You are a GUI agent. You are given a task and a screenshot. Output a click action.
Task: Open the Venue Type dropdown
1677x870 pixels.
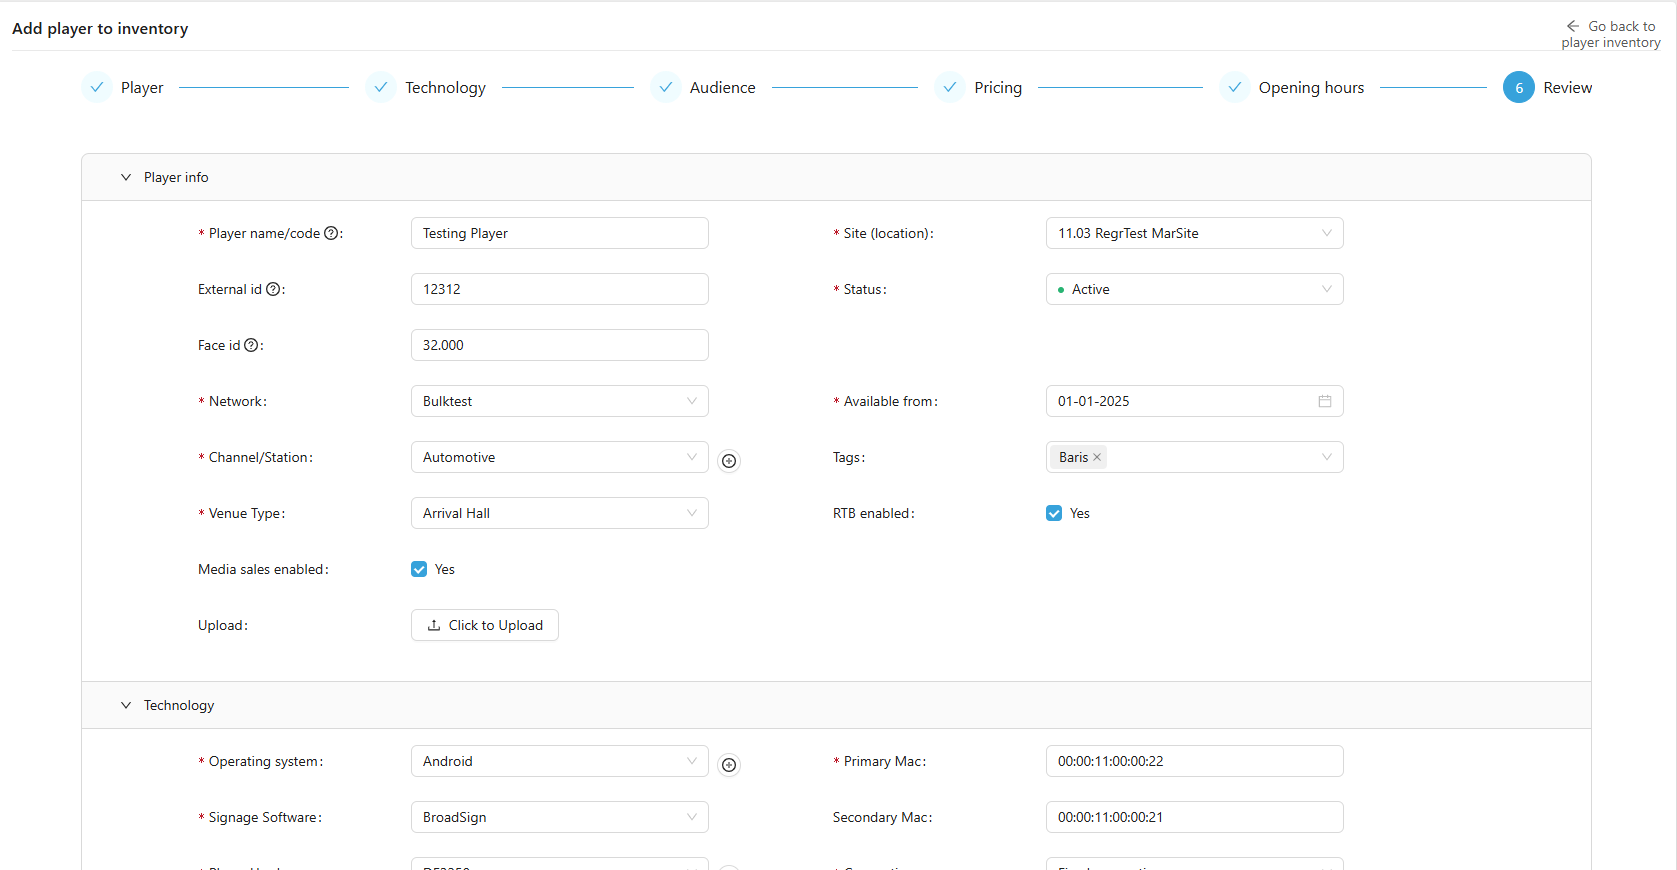(559, 513)
